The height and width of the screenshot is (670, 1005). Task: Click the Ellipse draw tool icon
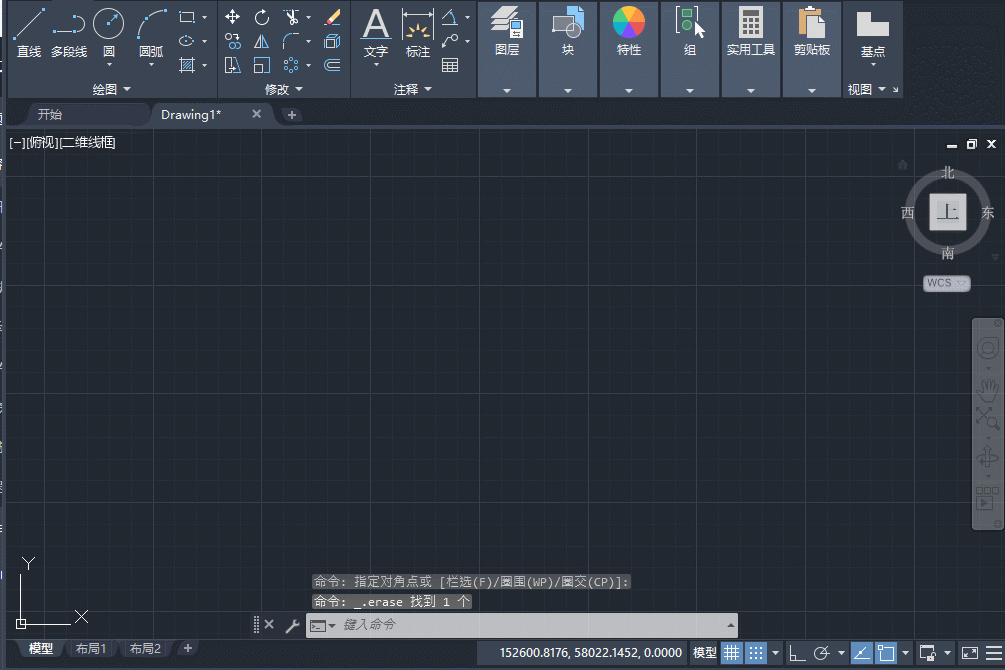[x=187, y=41]
